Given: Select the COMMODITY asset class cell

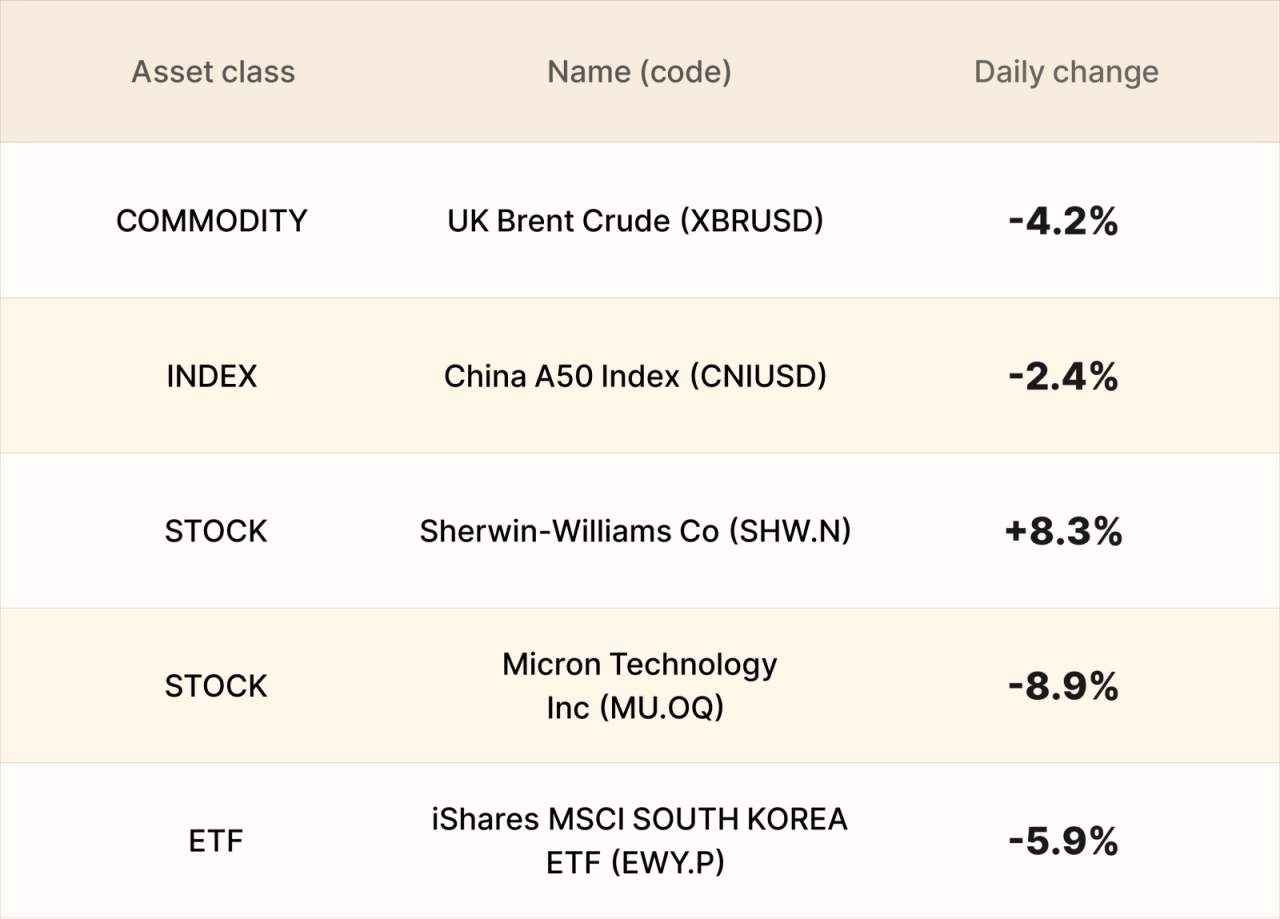Looking at the screenshot, I should coord(212,221).
